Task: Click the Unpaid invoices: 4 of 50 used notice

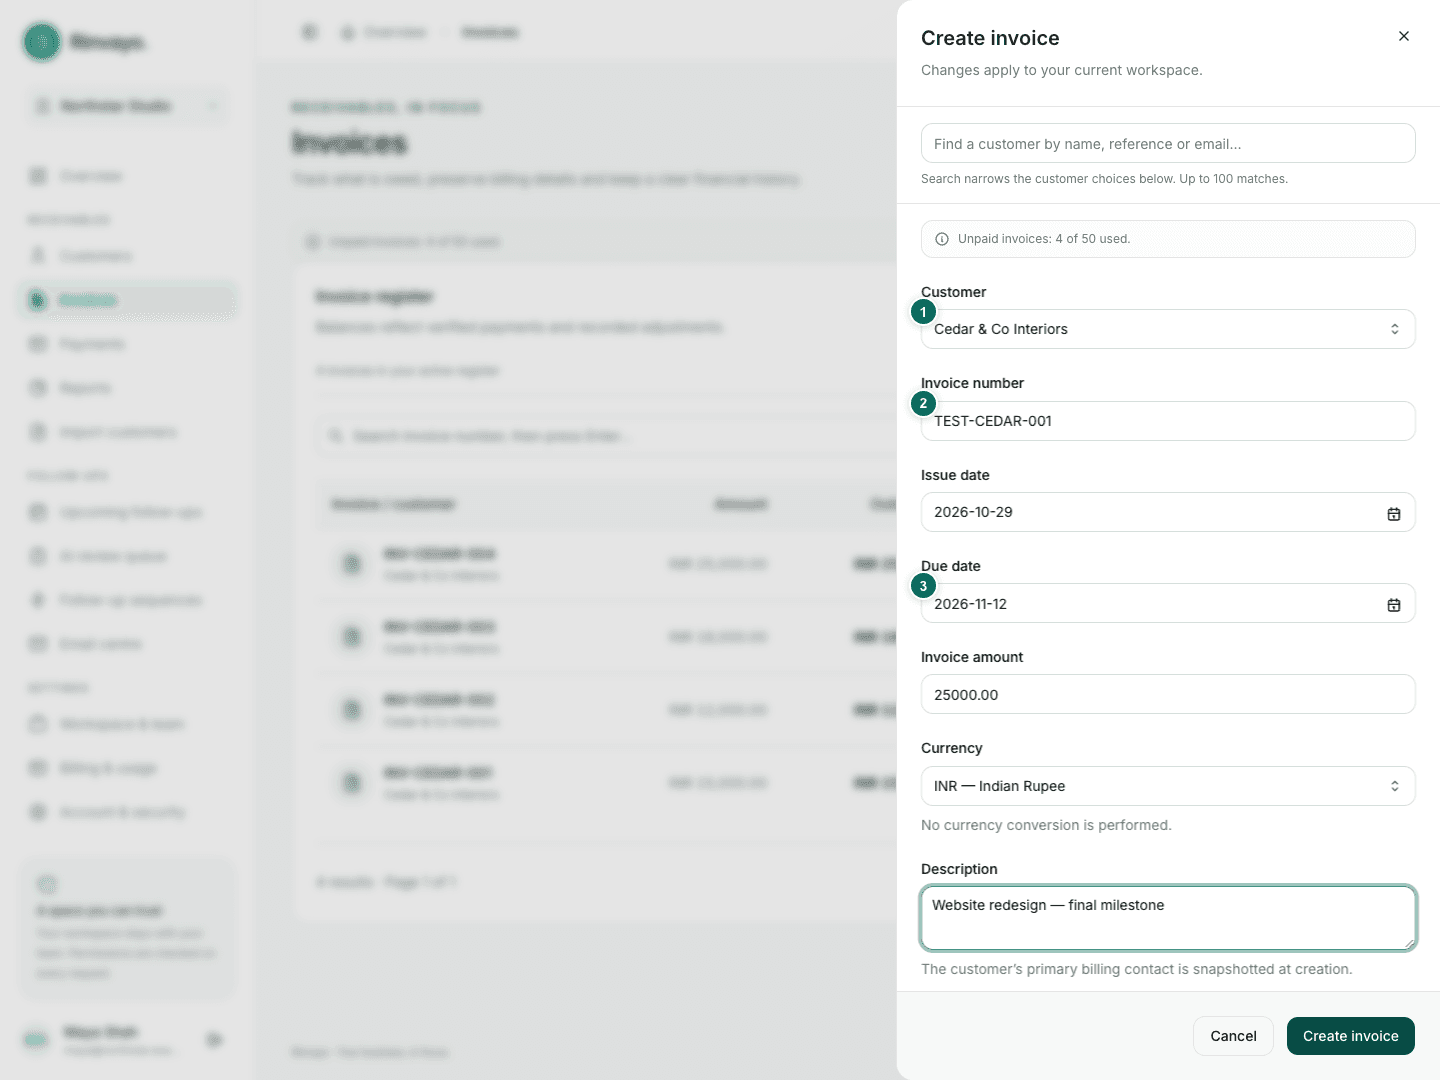Action: point(1168,239)
